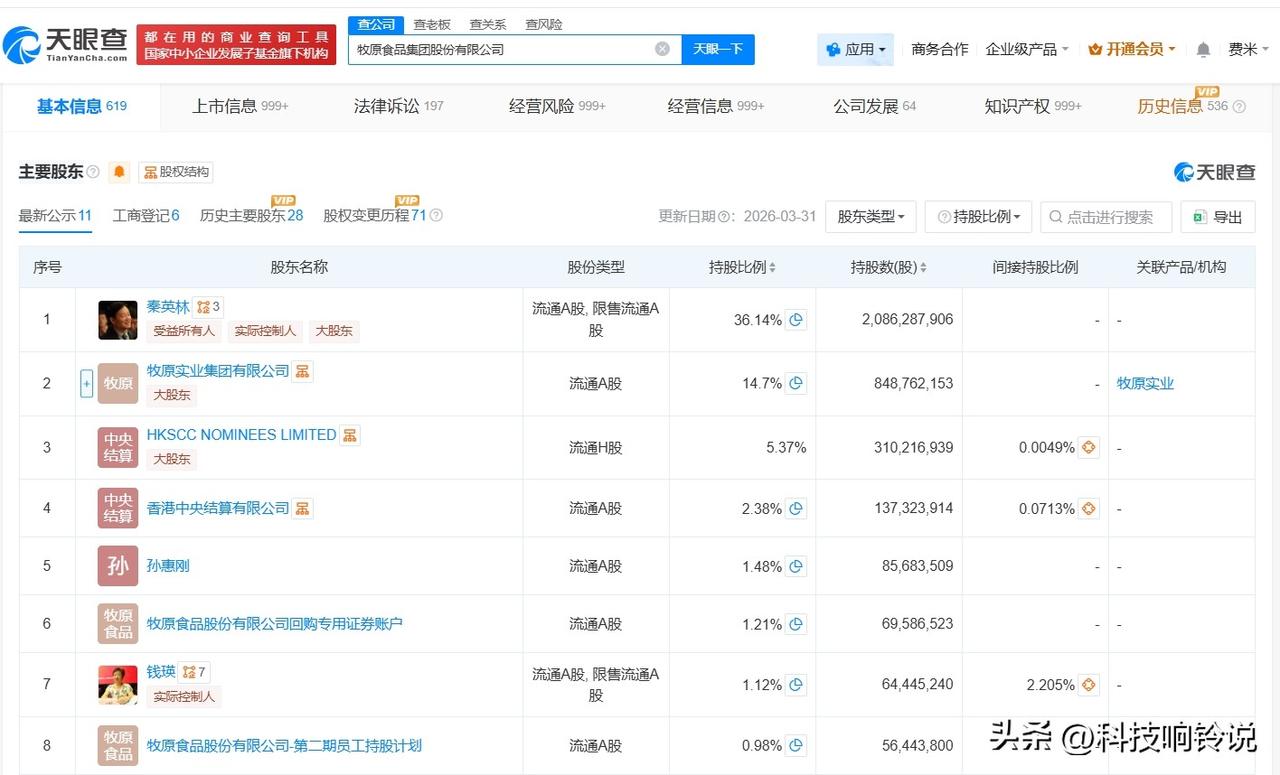Click the 天眼一下 search button
The width and height of the screenshot is (1280, 775).
tap(718, 49)
